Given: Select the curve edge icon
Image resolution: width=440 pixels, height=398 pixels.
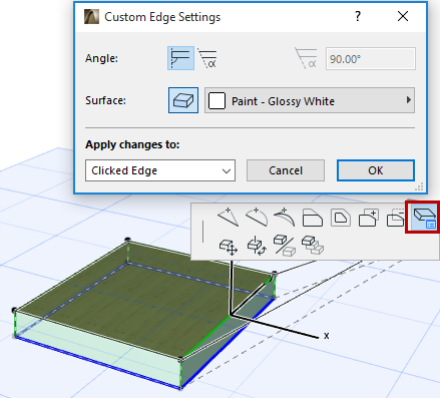Looking at the screenshot, I should [x=256, y=217].
